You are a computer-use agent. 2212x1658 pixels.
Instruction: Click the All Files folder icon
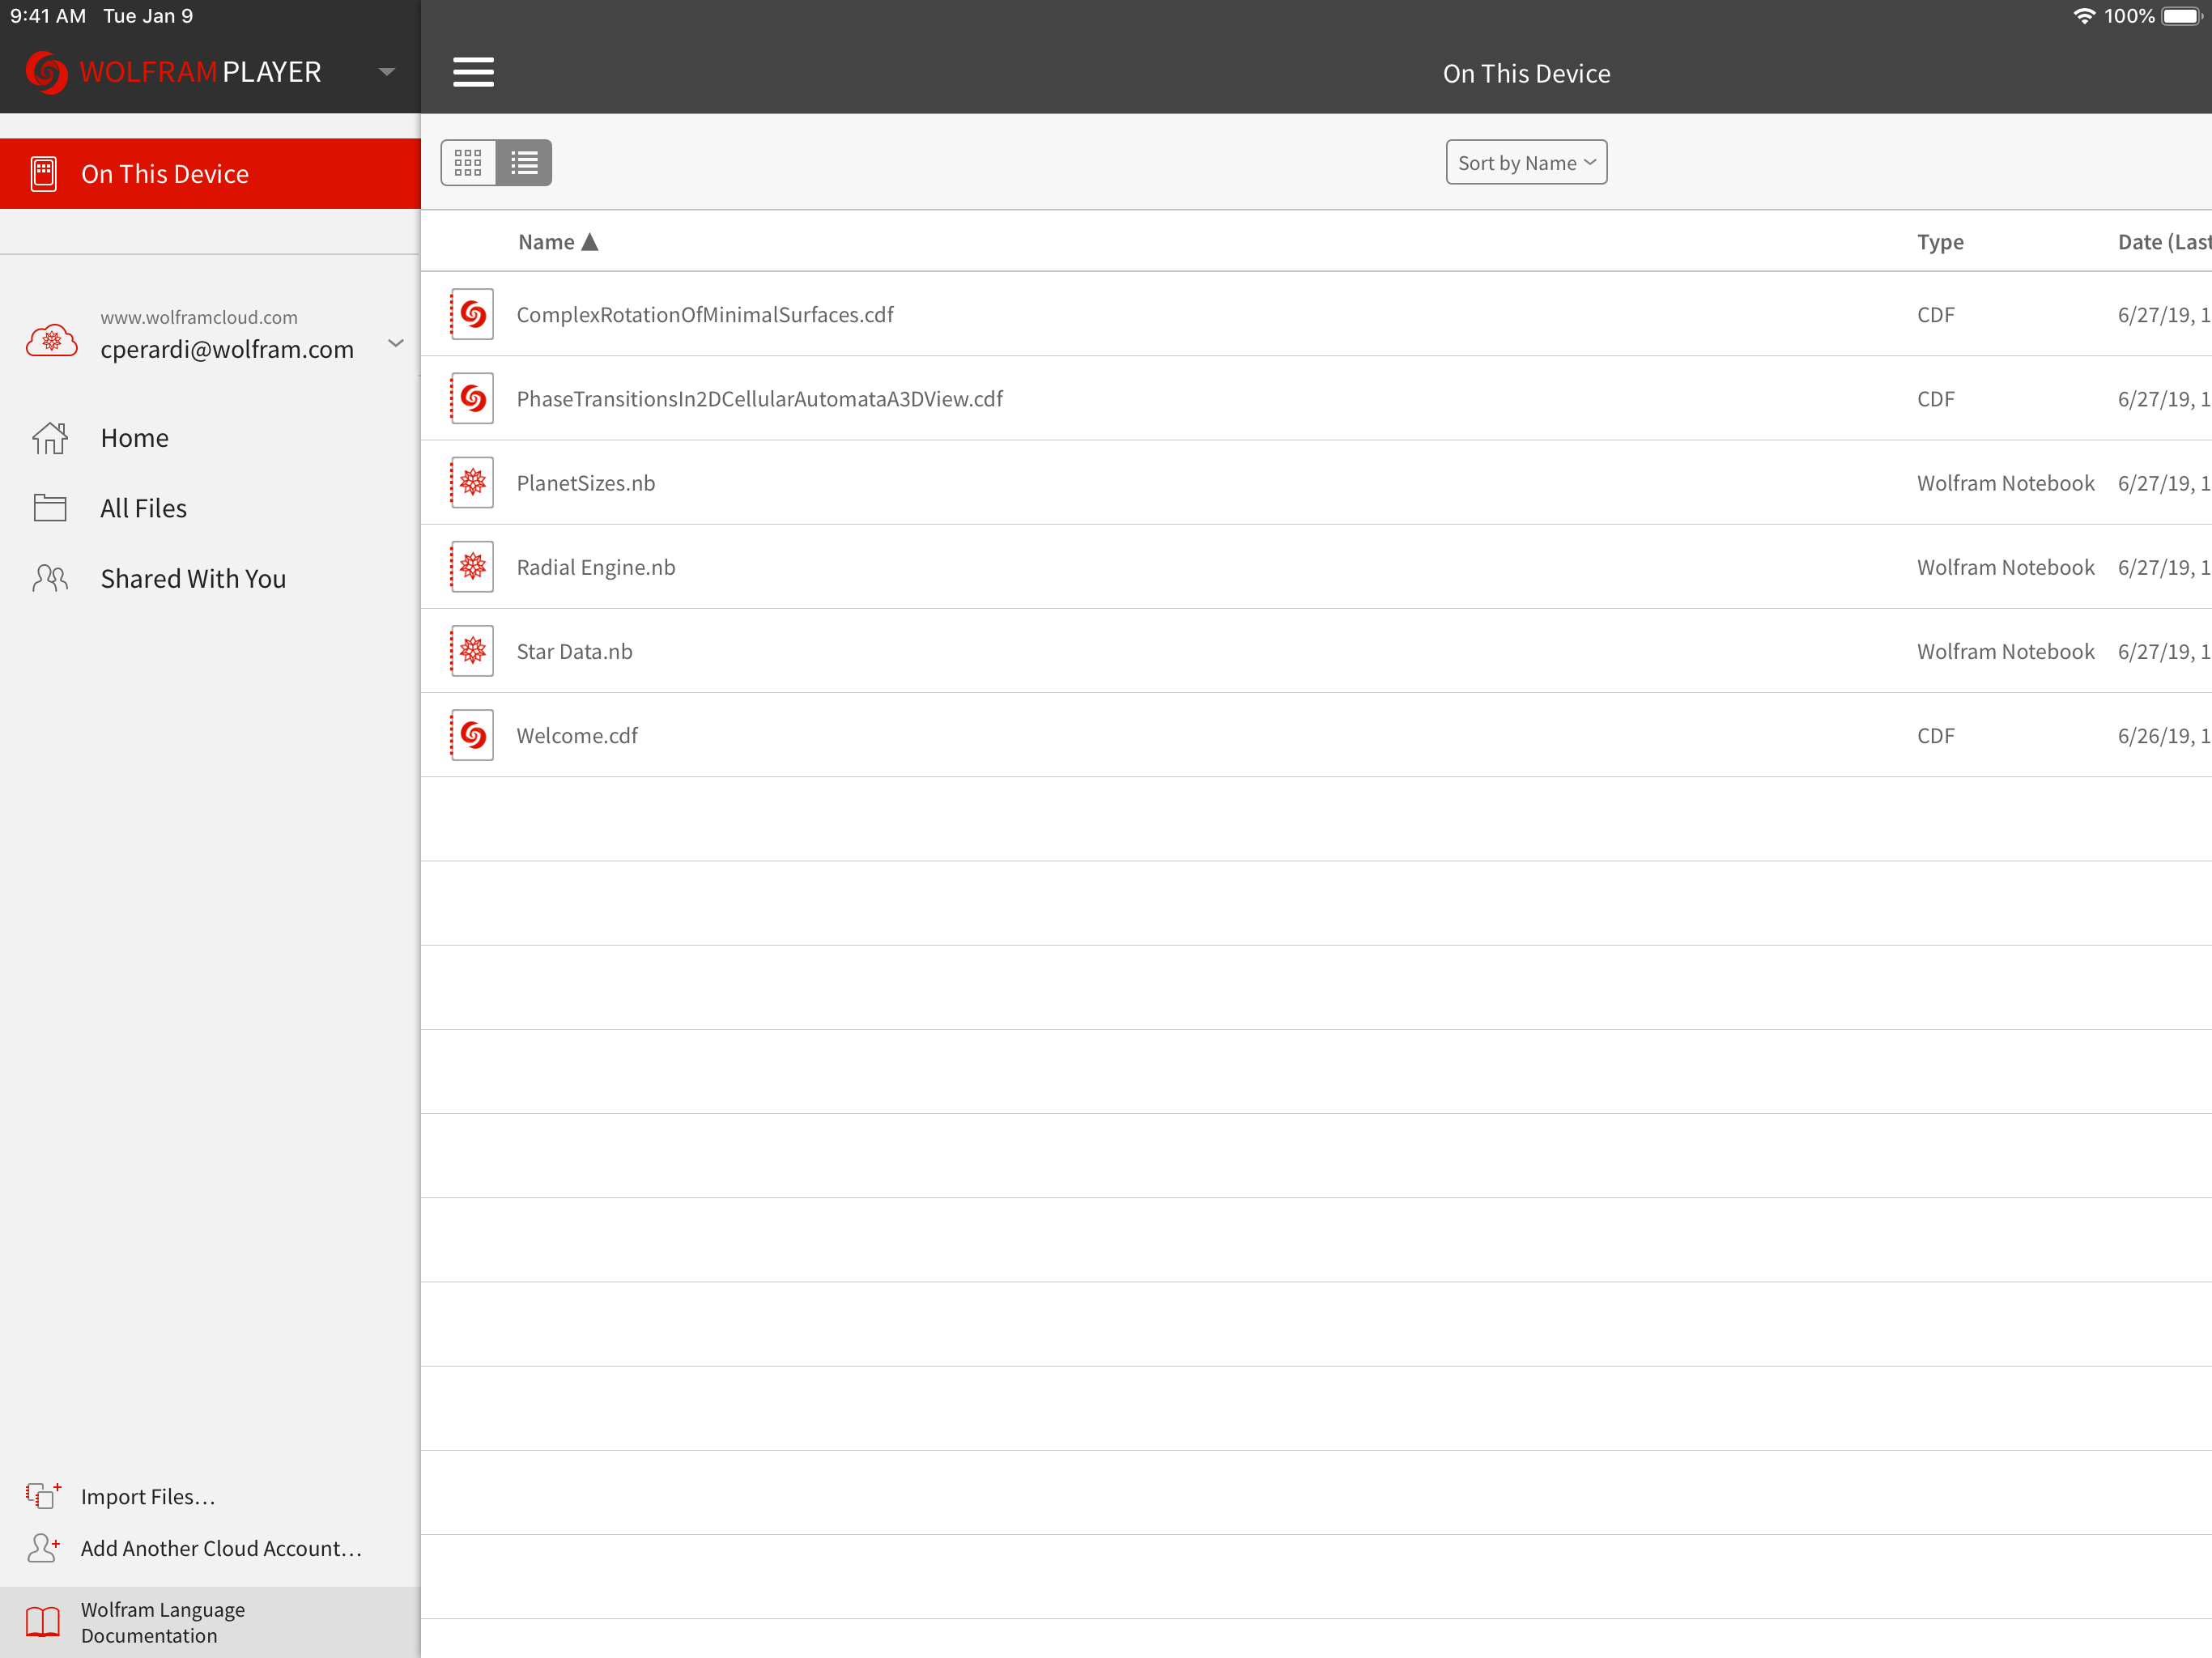click(x=50, y=508)
